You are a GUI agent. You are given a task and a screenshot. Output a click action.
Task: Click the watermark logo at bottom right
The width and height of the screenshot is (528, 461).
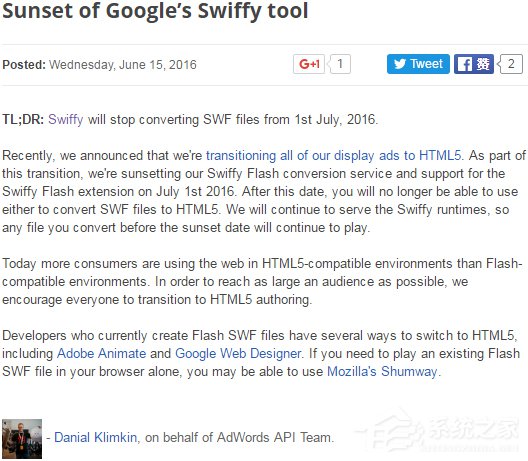point(439,433)
